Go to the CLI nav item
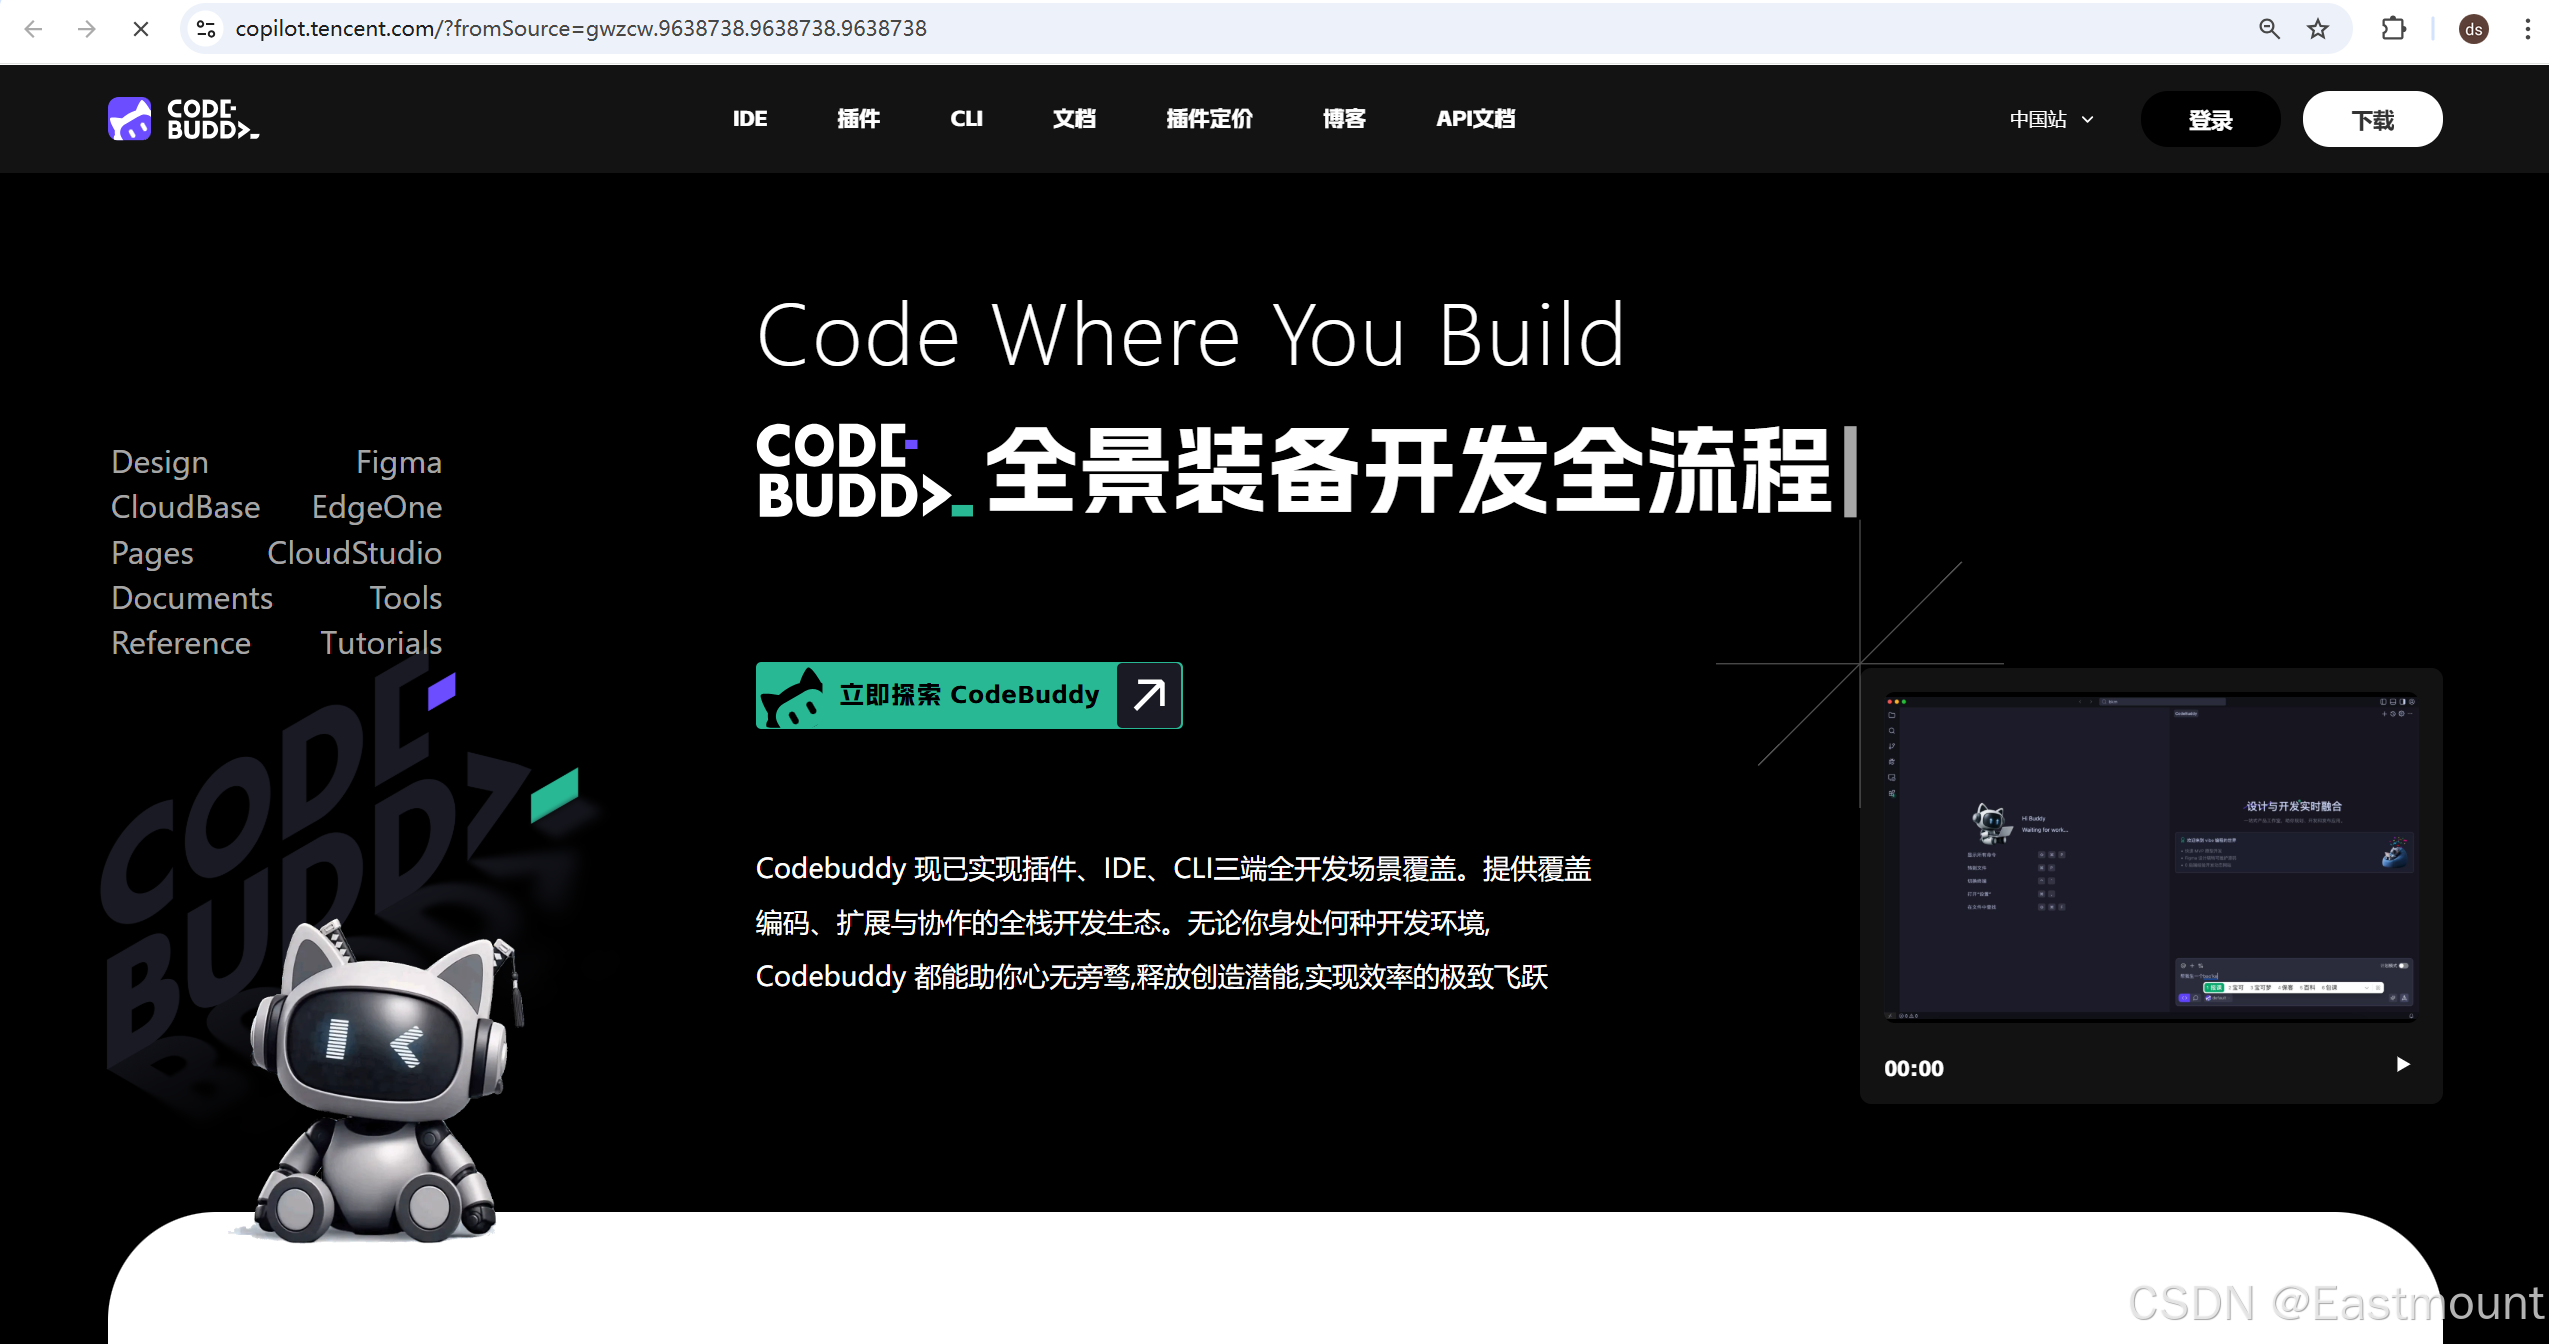This screenshot has width=2549, height=1344. [965, 119]
